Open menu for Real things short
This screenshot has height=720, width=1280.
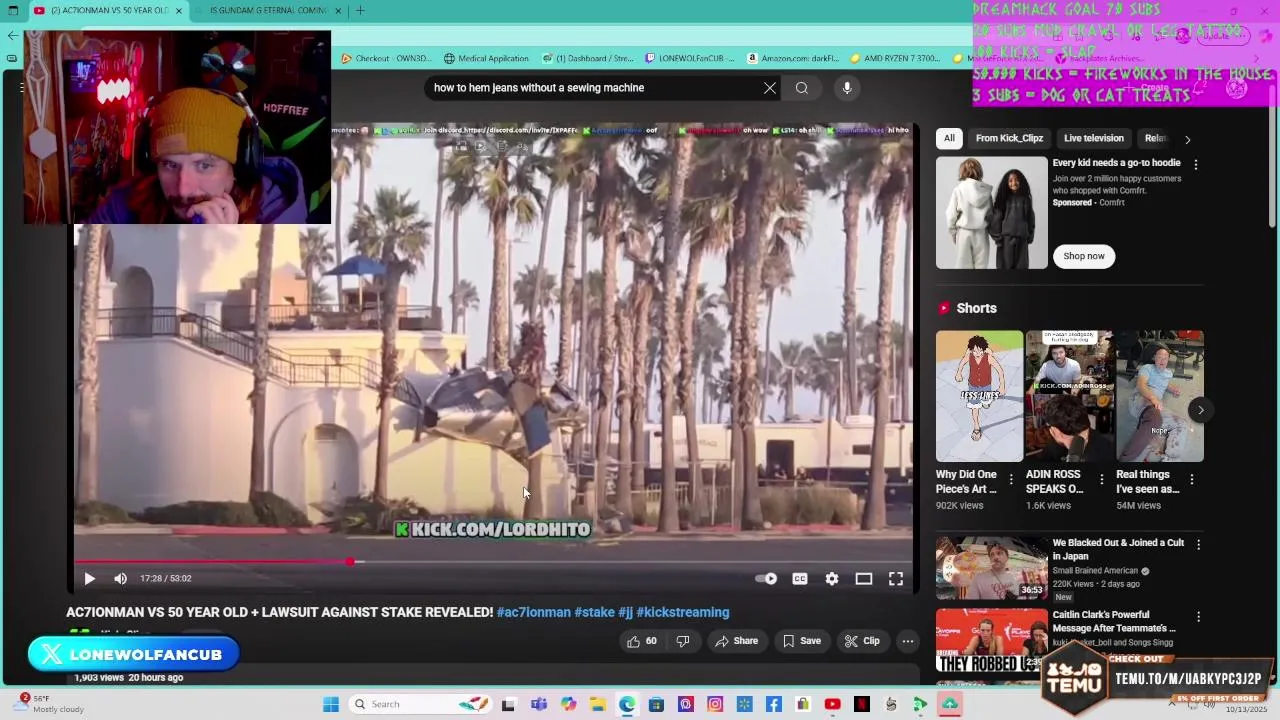click(x=1192, y=480)
